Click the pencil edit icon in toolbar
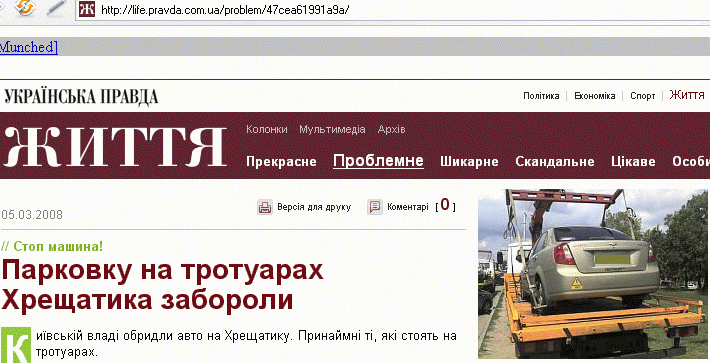Viewport: 710px width, 363px height. pos(57,6)
